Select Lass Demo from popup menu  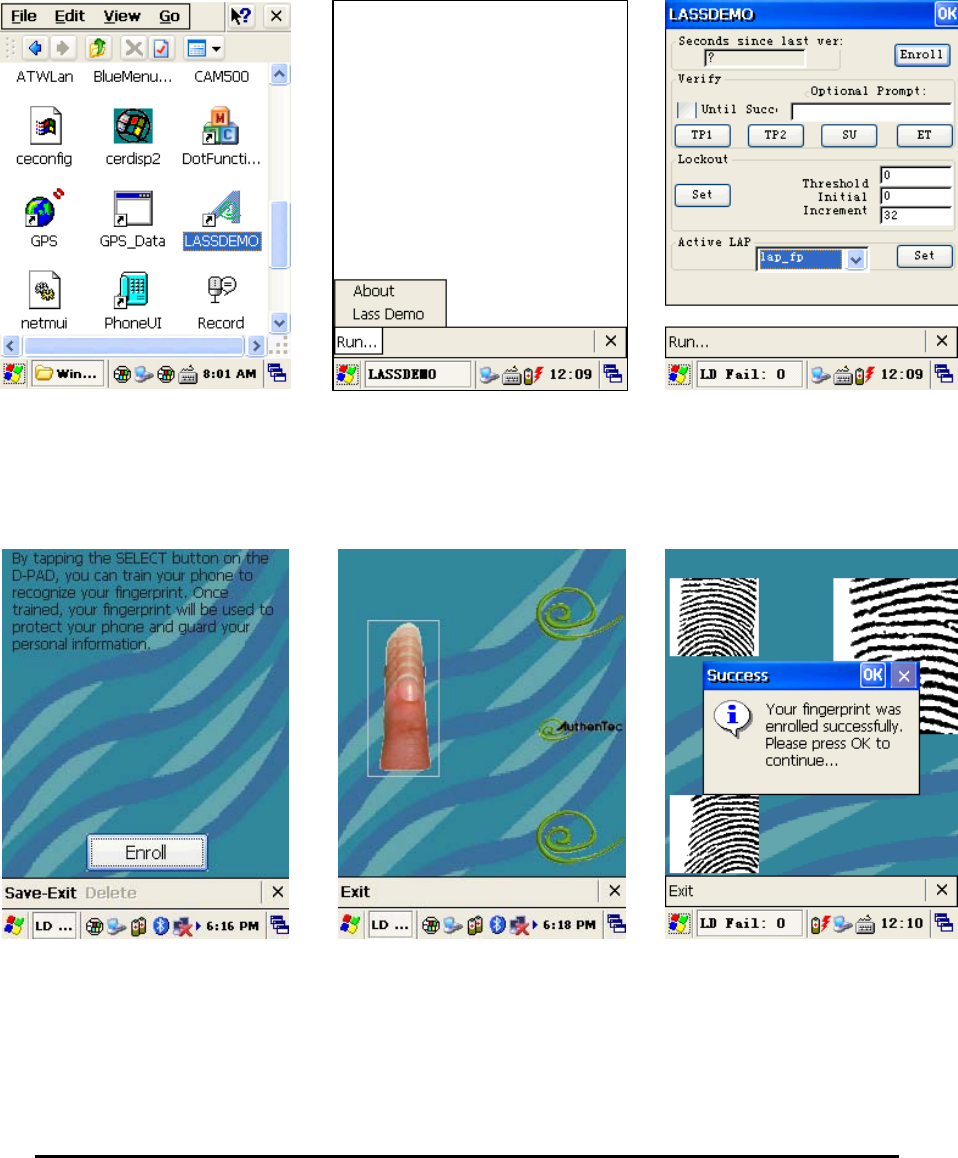389,314
